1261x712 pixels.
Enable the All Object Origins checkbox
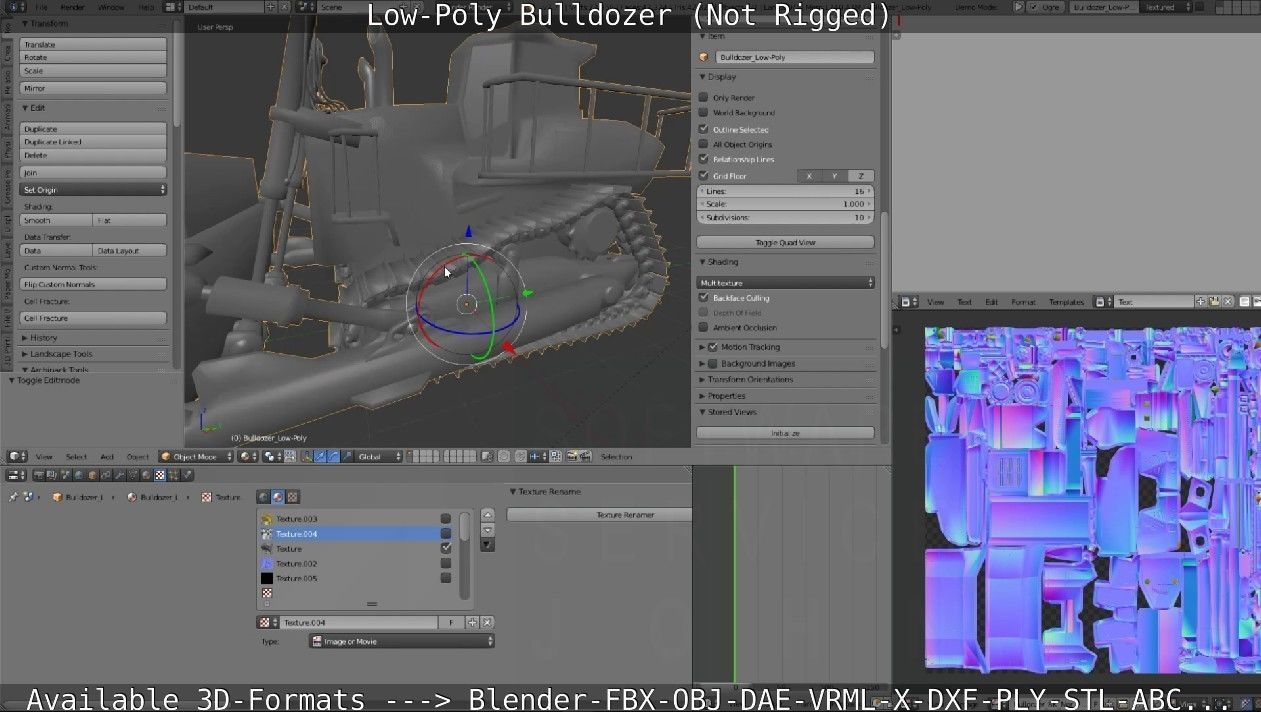[x=704, y=144]
